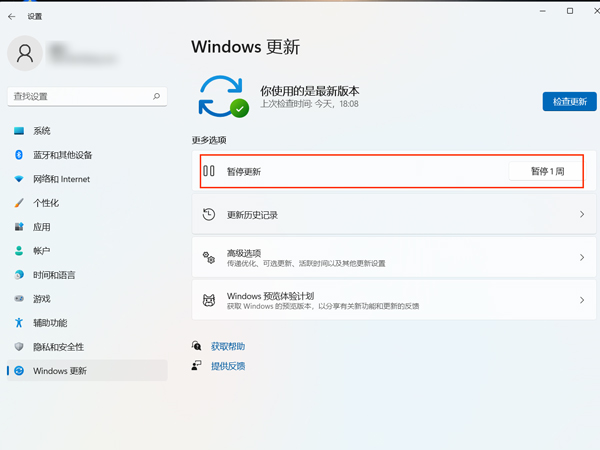
Task: Open 网络和 Internet category
Action: coord(87,179)
